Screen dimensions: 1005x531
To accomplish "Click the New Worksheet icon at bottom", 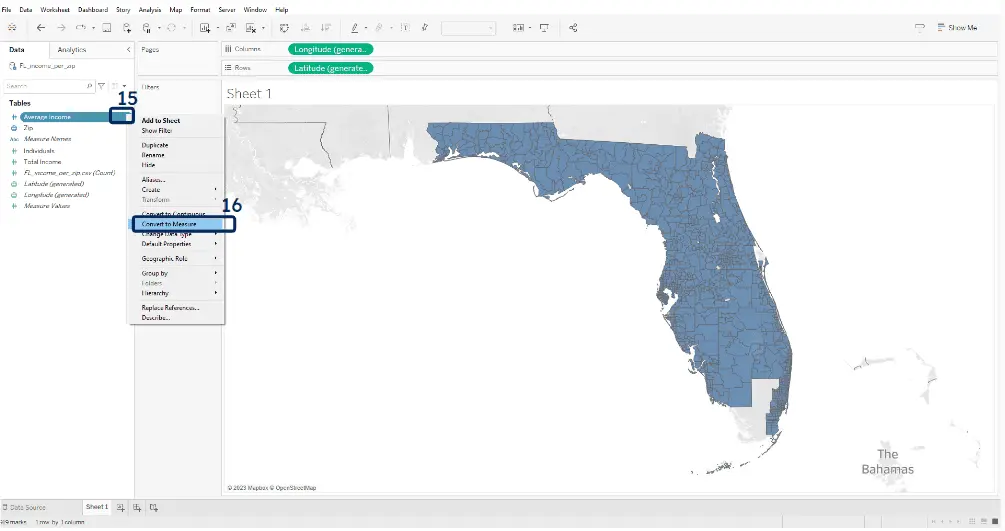I will [122, 508].
